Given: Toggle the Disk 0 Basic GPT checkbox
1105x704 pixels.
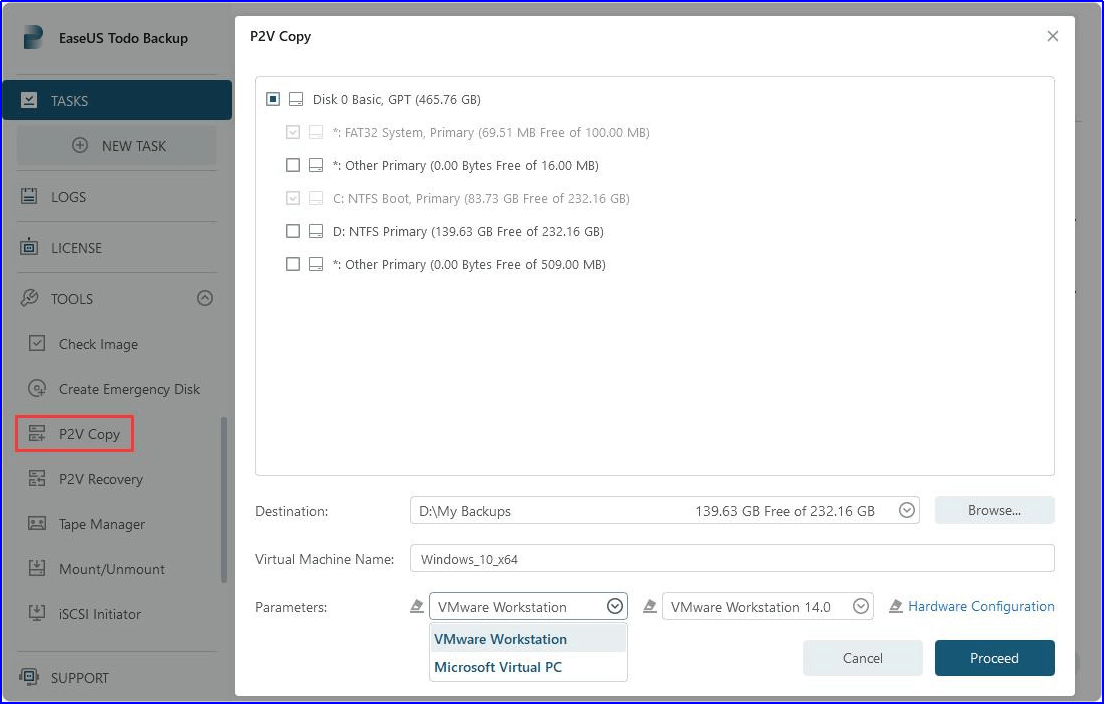Looking at the screenshot, I should 273,99.
